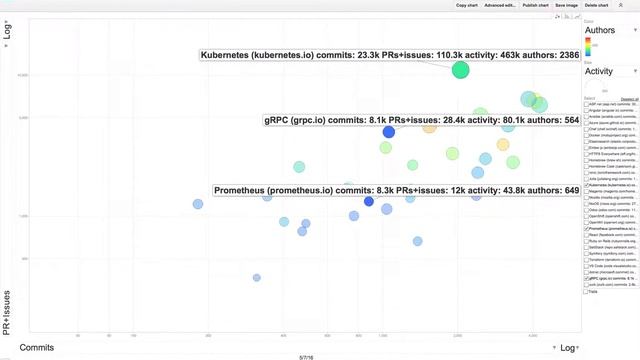Click Save image
The image size is (640, 360).
(567, 5)
